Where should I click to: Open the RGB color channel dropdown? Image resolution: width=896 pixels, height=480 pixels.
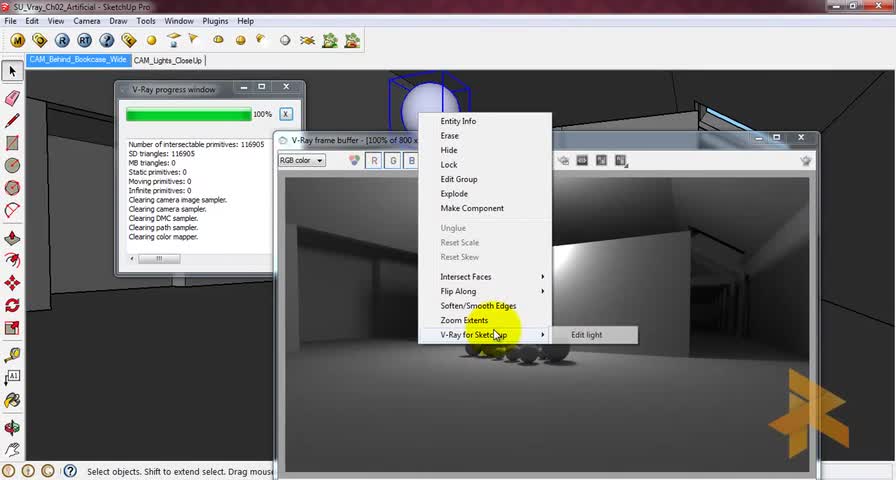point(302,161)
